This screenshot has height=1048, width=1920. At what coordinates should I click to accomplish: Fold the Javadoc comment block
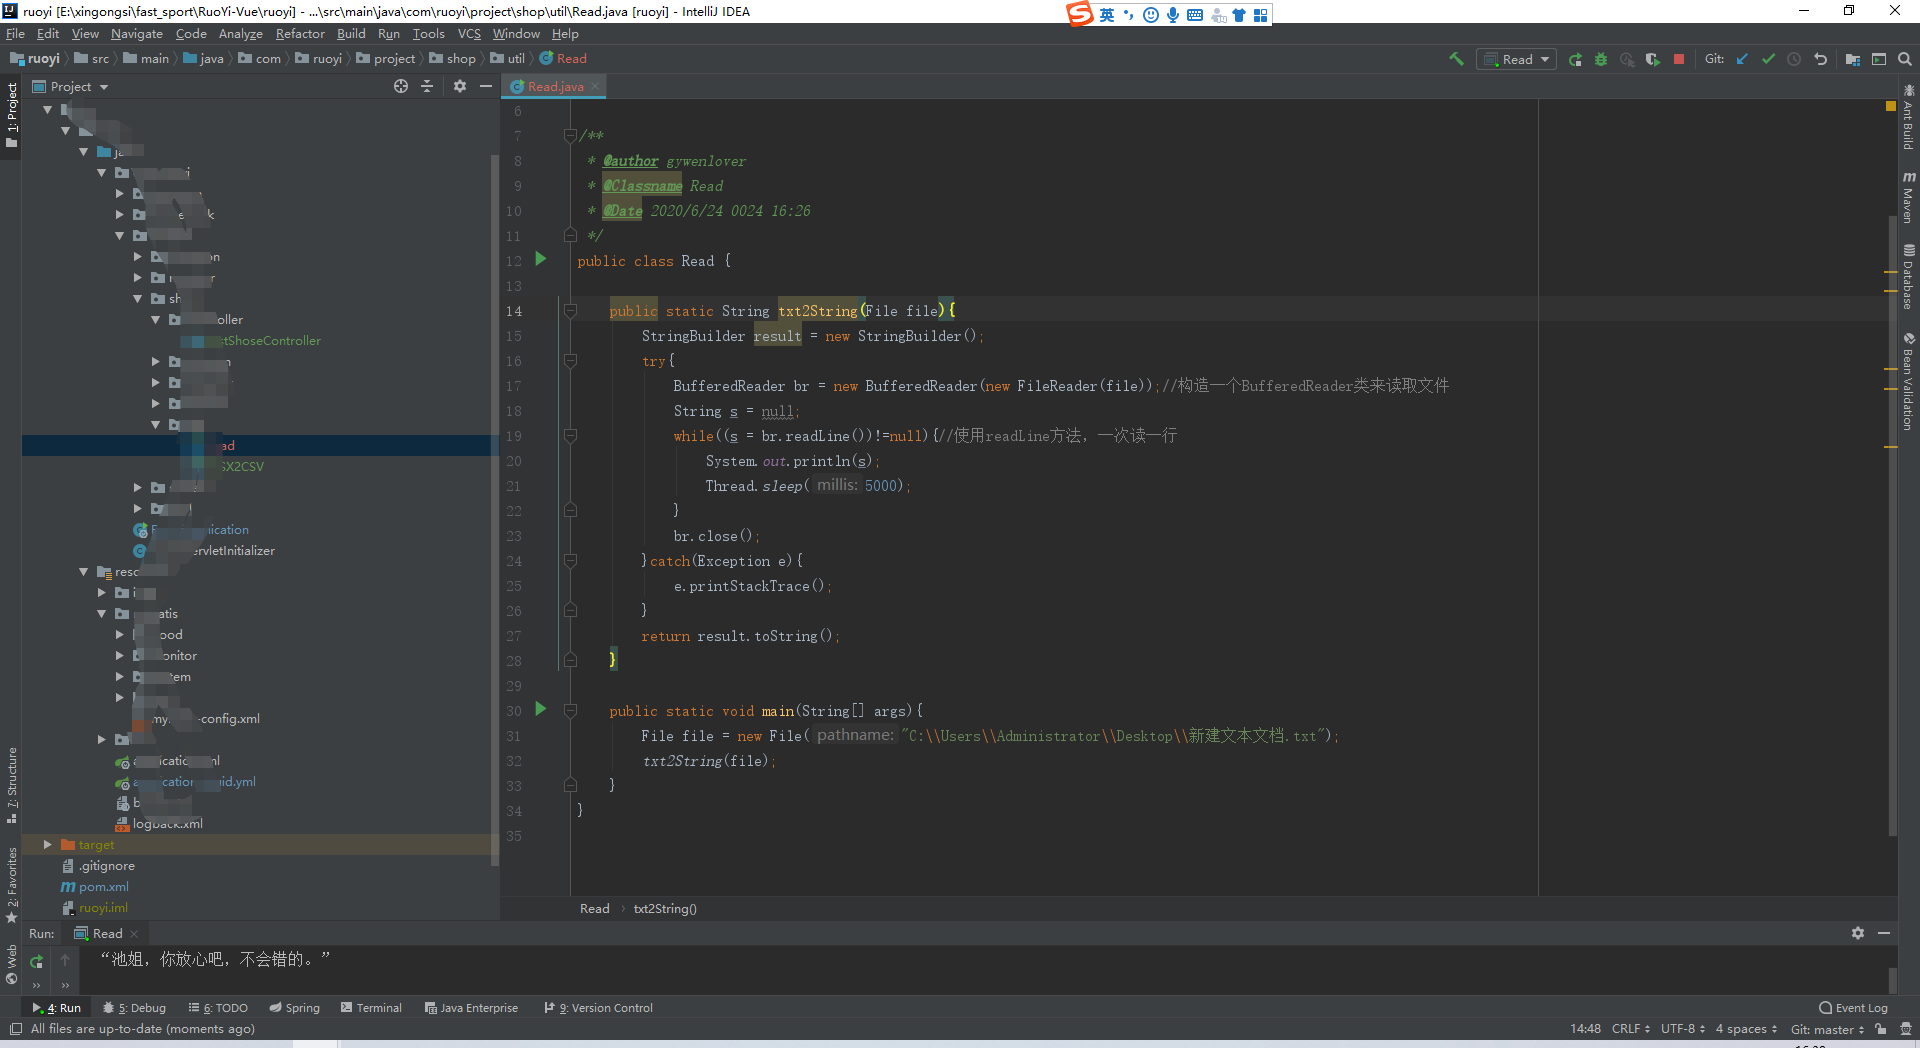570,136
